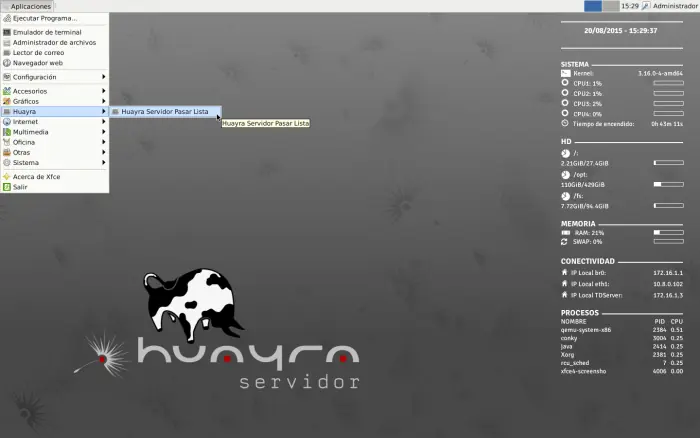Click the Accesorios category icon
This screenshot has width=700, height=438.
pos(7,91)
